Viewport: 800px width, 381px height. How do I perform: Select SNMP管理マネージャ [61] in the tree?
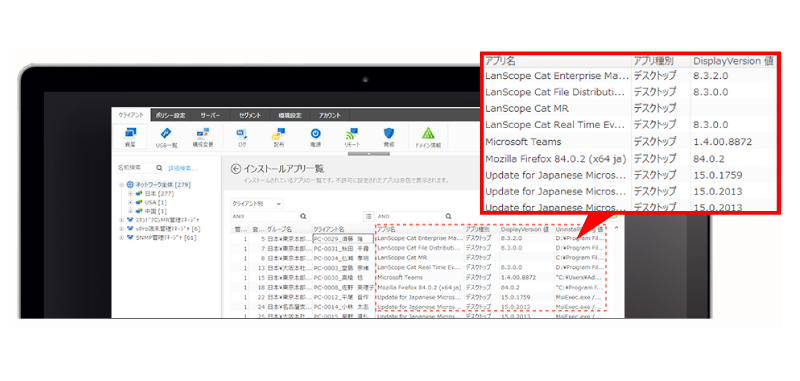click(x=166, y=238)
